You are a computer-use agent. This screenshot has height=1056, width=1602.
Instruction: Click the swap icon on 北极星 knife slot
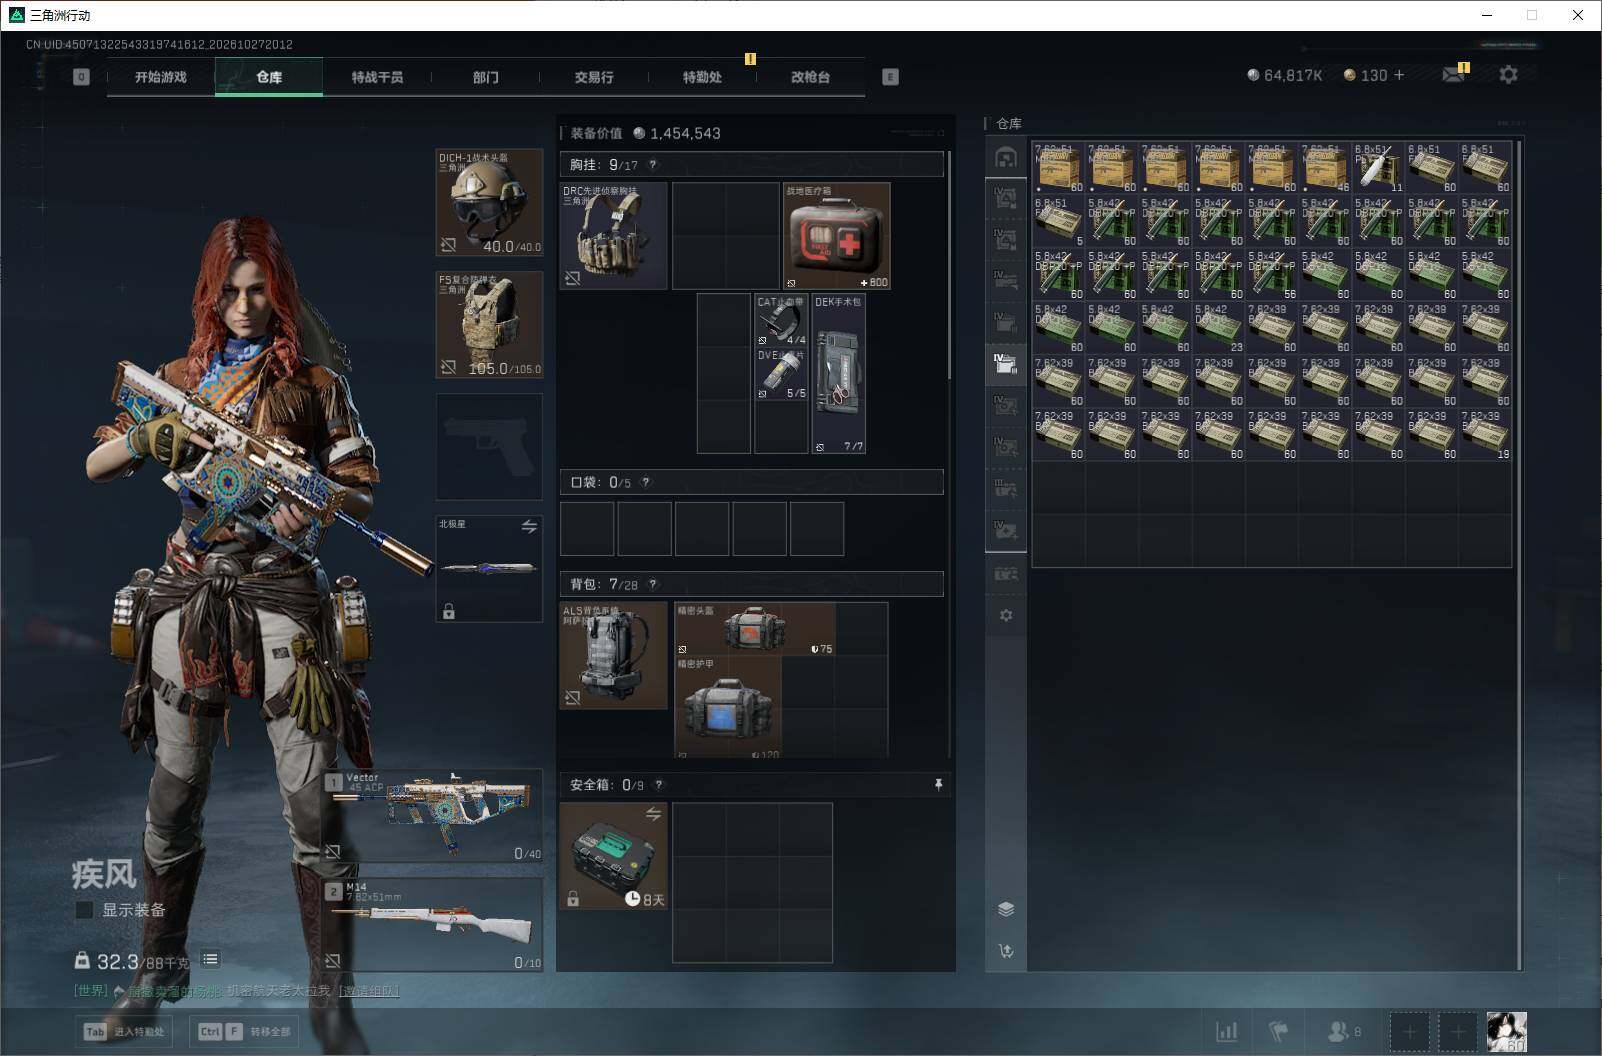click(529, 526)
